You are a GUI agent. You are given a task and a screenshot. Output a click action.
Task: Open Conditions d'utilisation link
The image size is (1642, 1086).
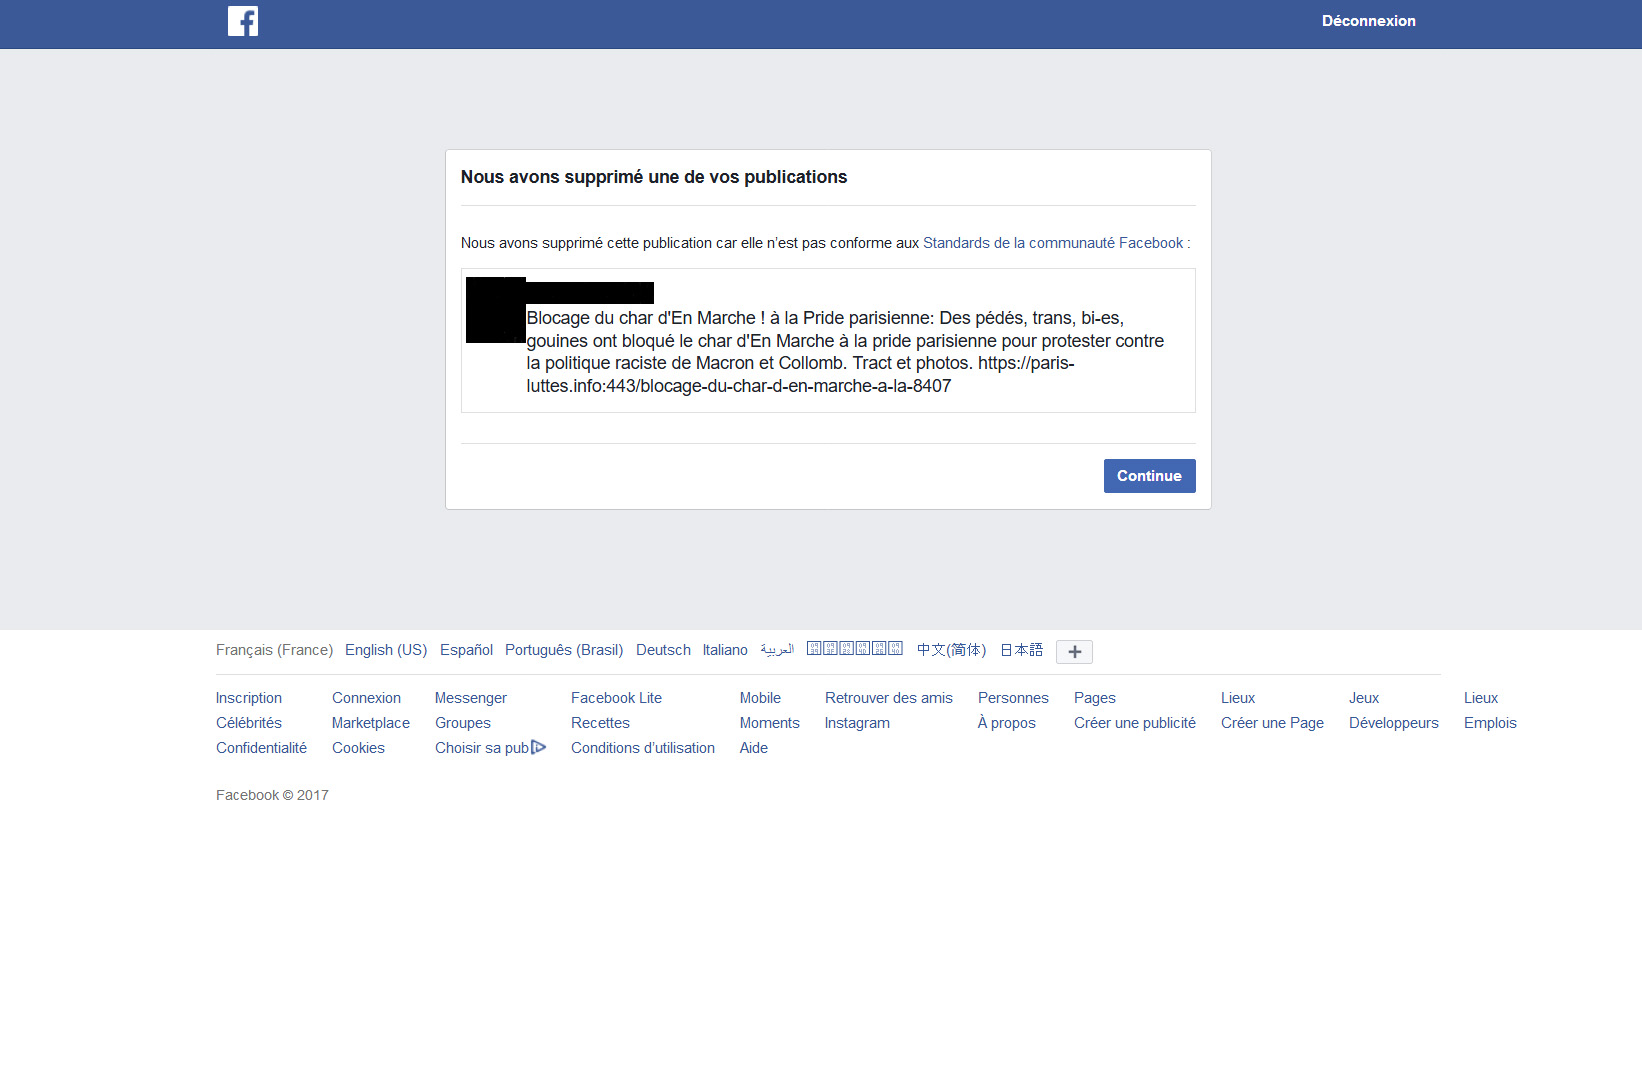tap(643, 748)
